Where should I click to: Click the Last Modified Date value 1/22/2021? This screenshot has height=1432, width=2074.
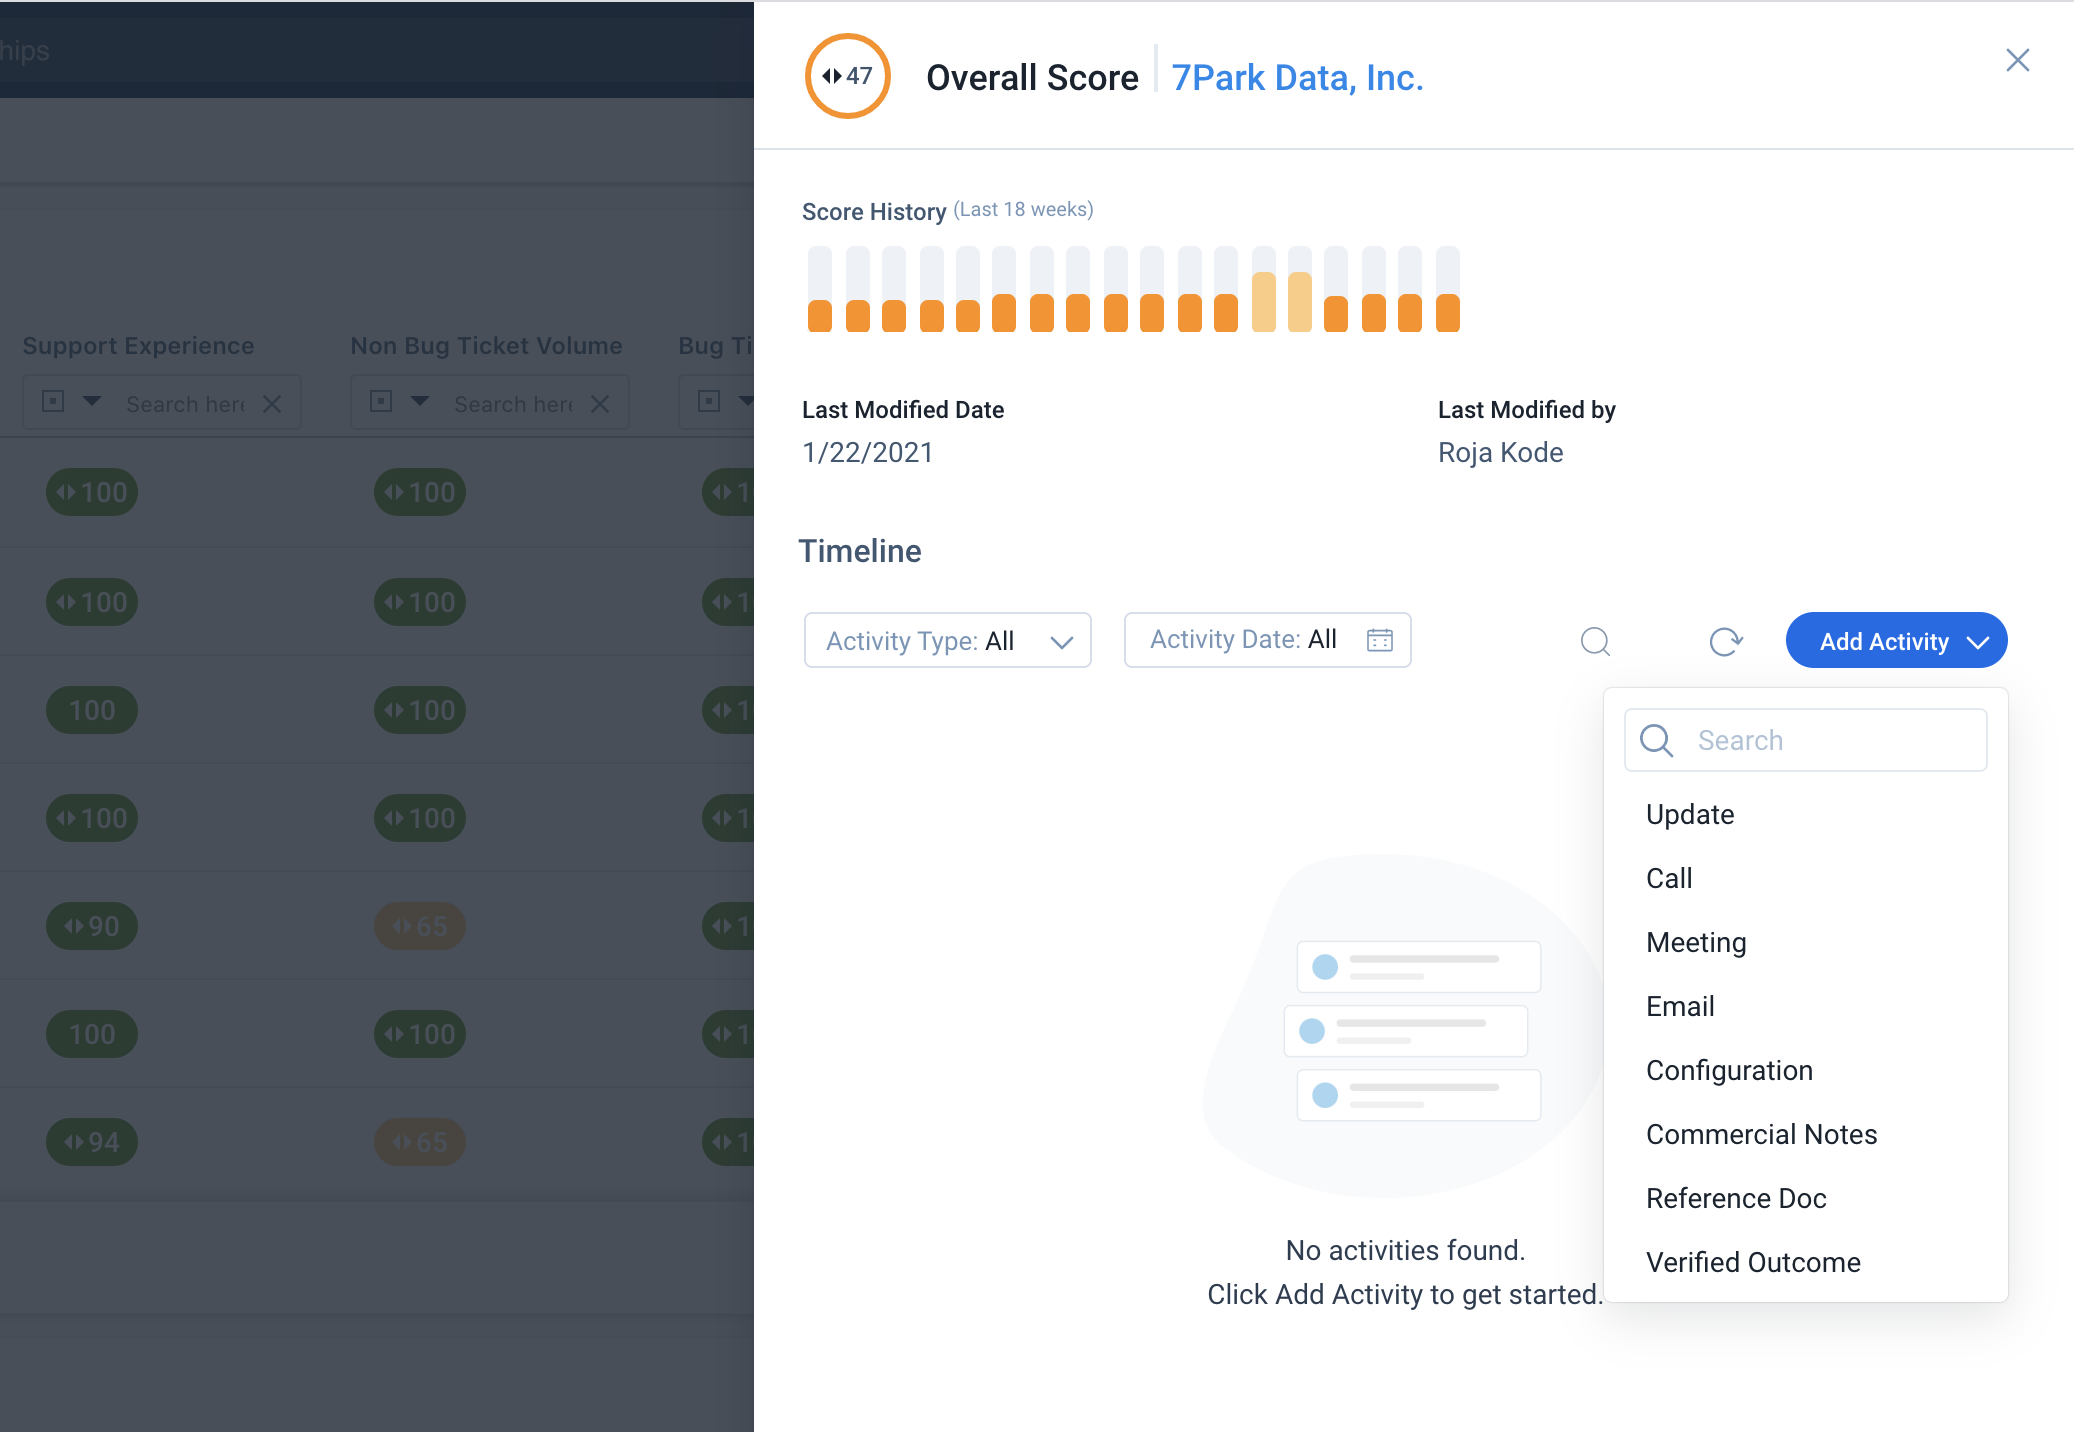(867, 453)
